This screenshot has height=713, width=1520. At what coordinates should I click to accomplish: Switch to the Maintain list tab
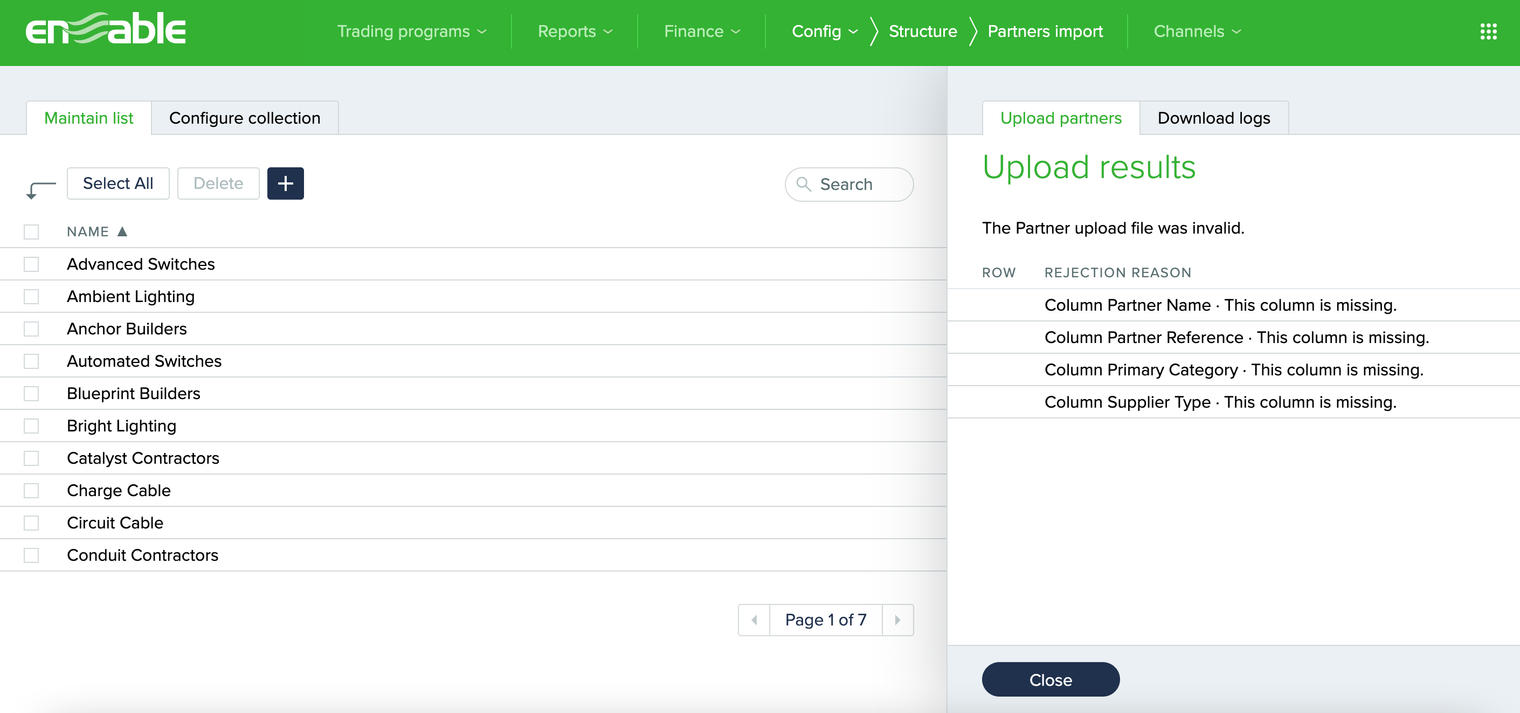[x=89, y=118]
